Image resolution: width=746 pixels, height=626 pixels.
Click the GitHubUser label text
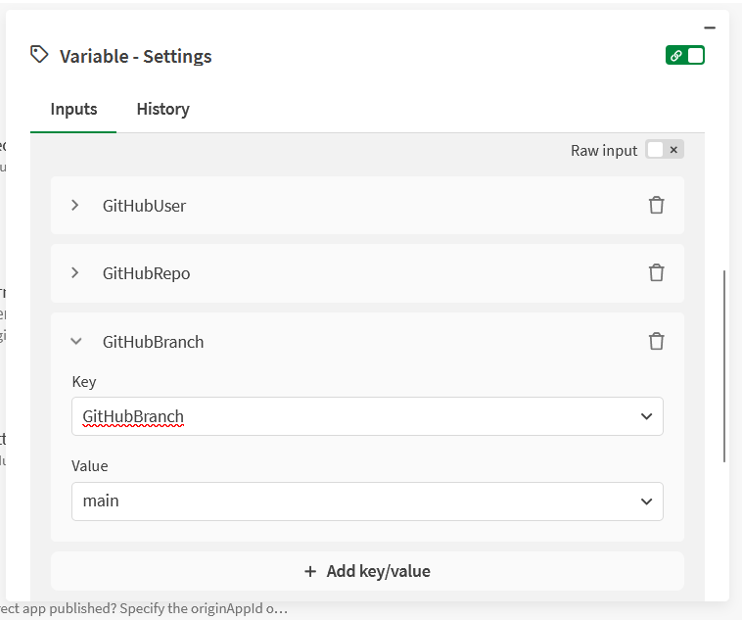[144, 206]
